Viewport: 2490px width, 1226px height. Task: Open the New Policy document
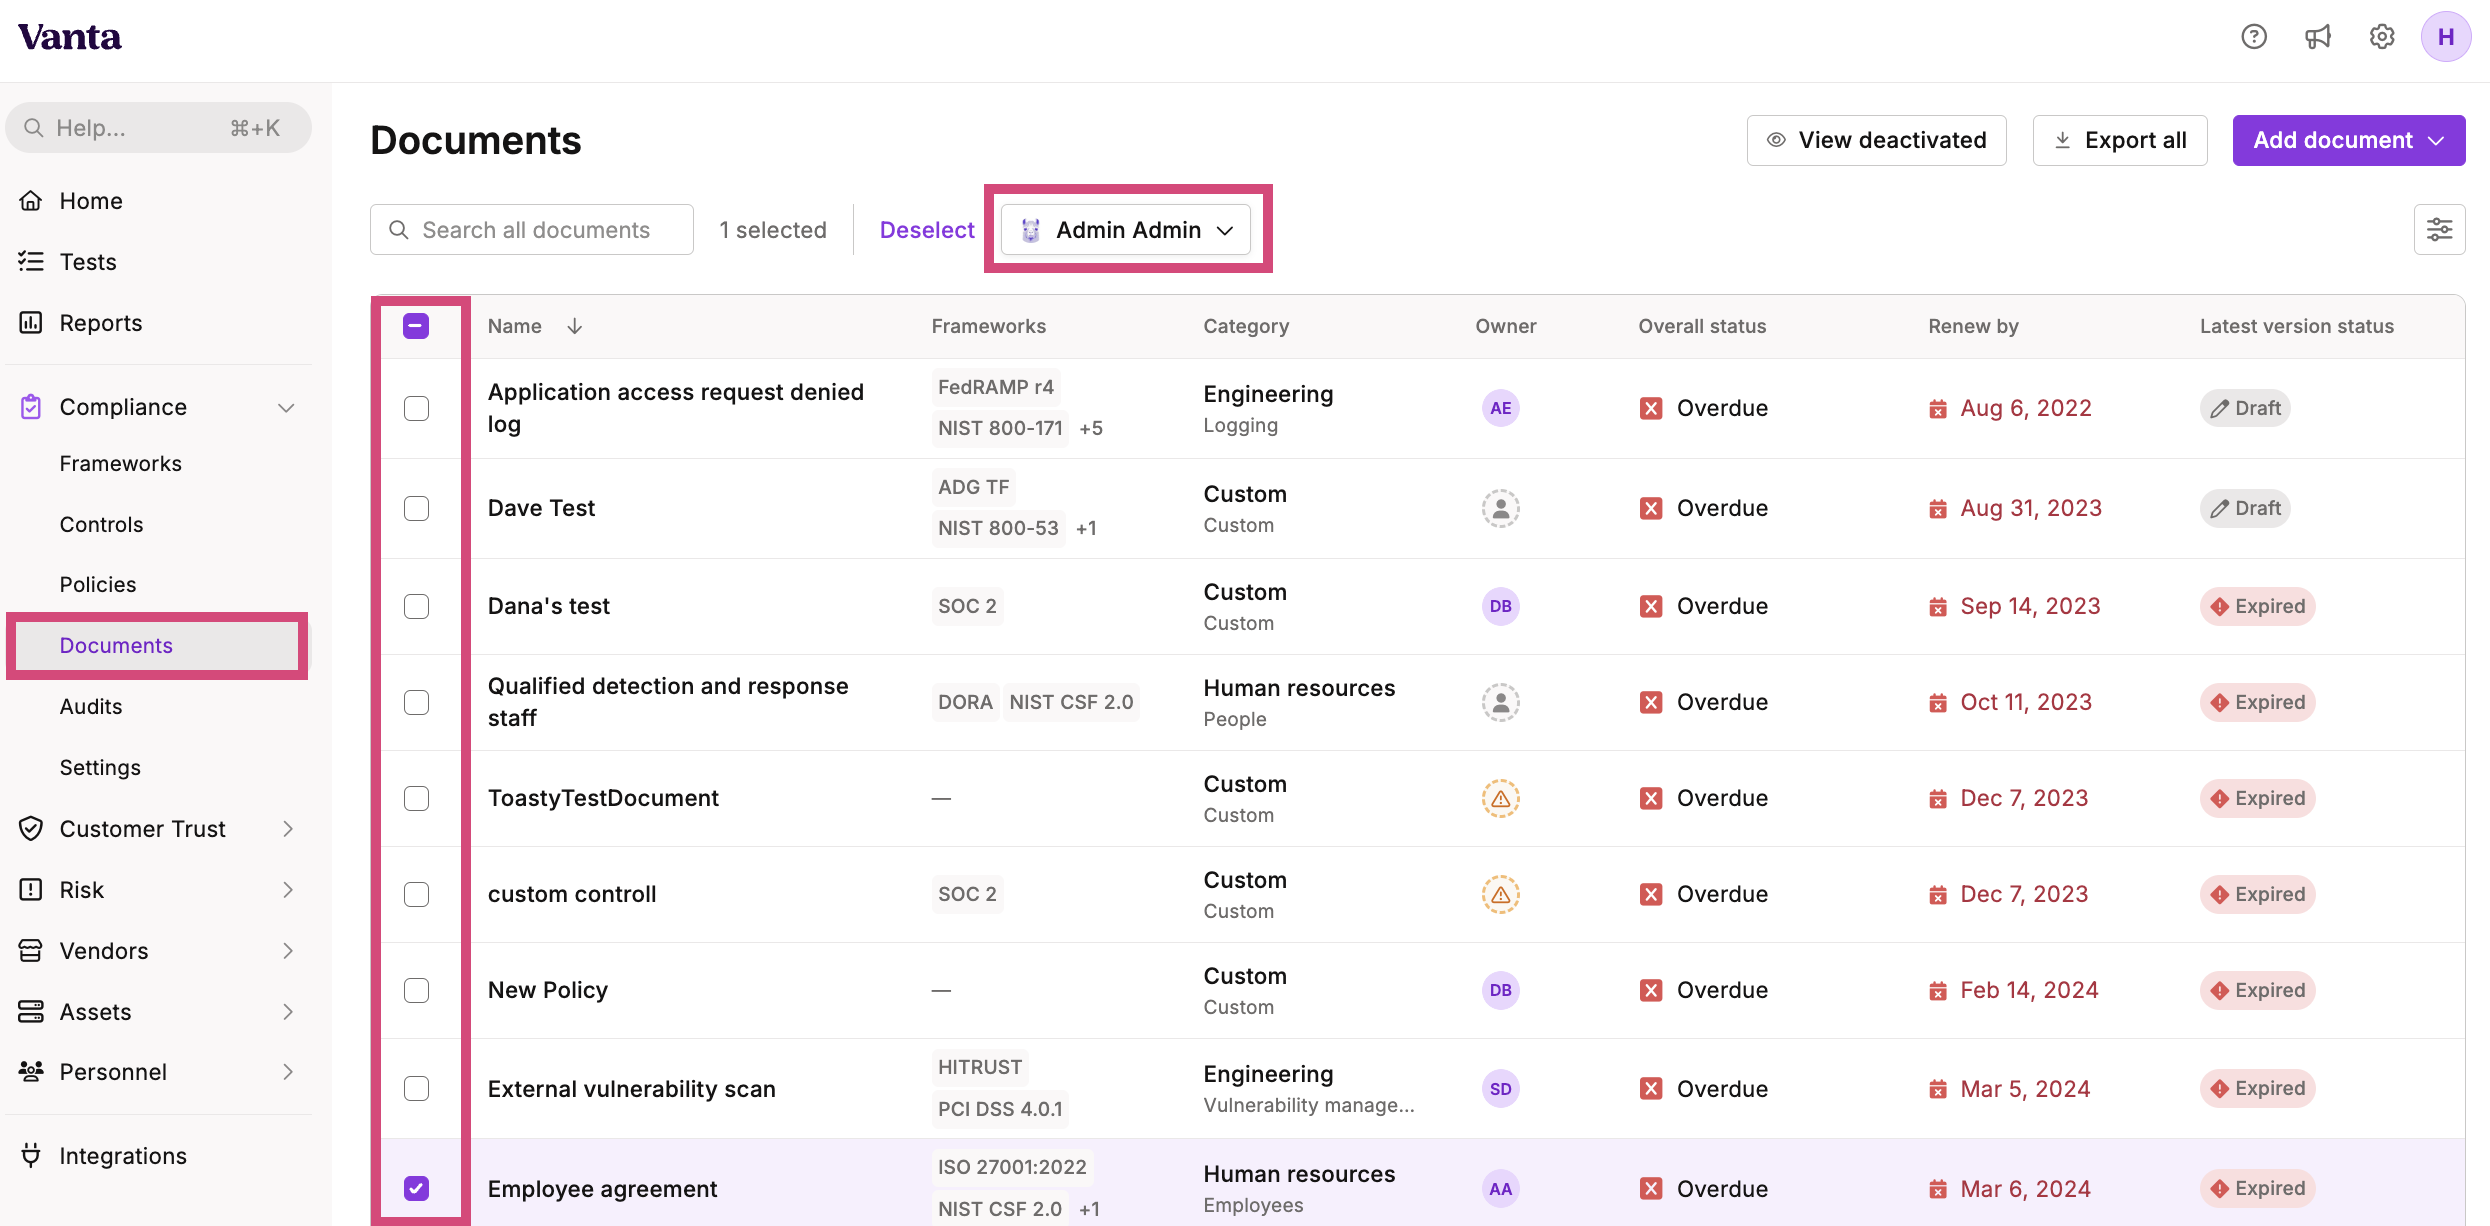tap(548, 990)
